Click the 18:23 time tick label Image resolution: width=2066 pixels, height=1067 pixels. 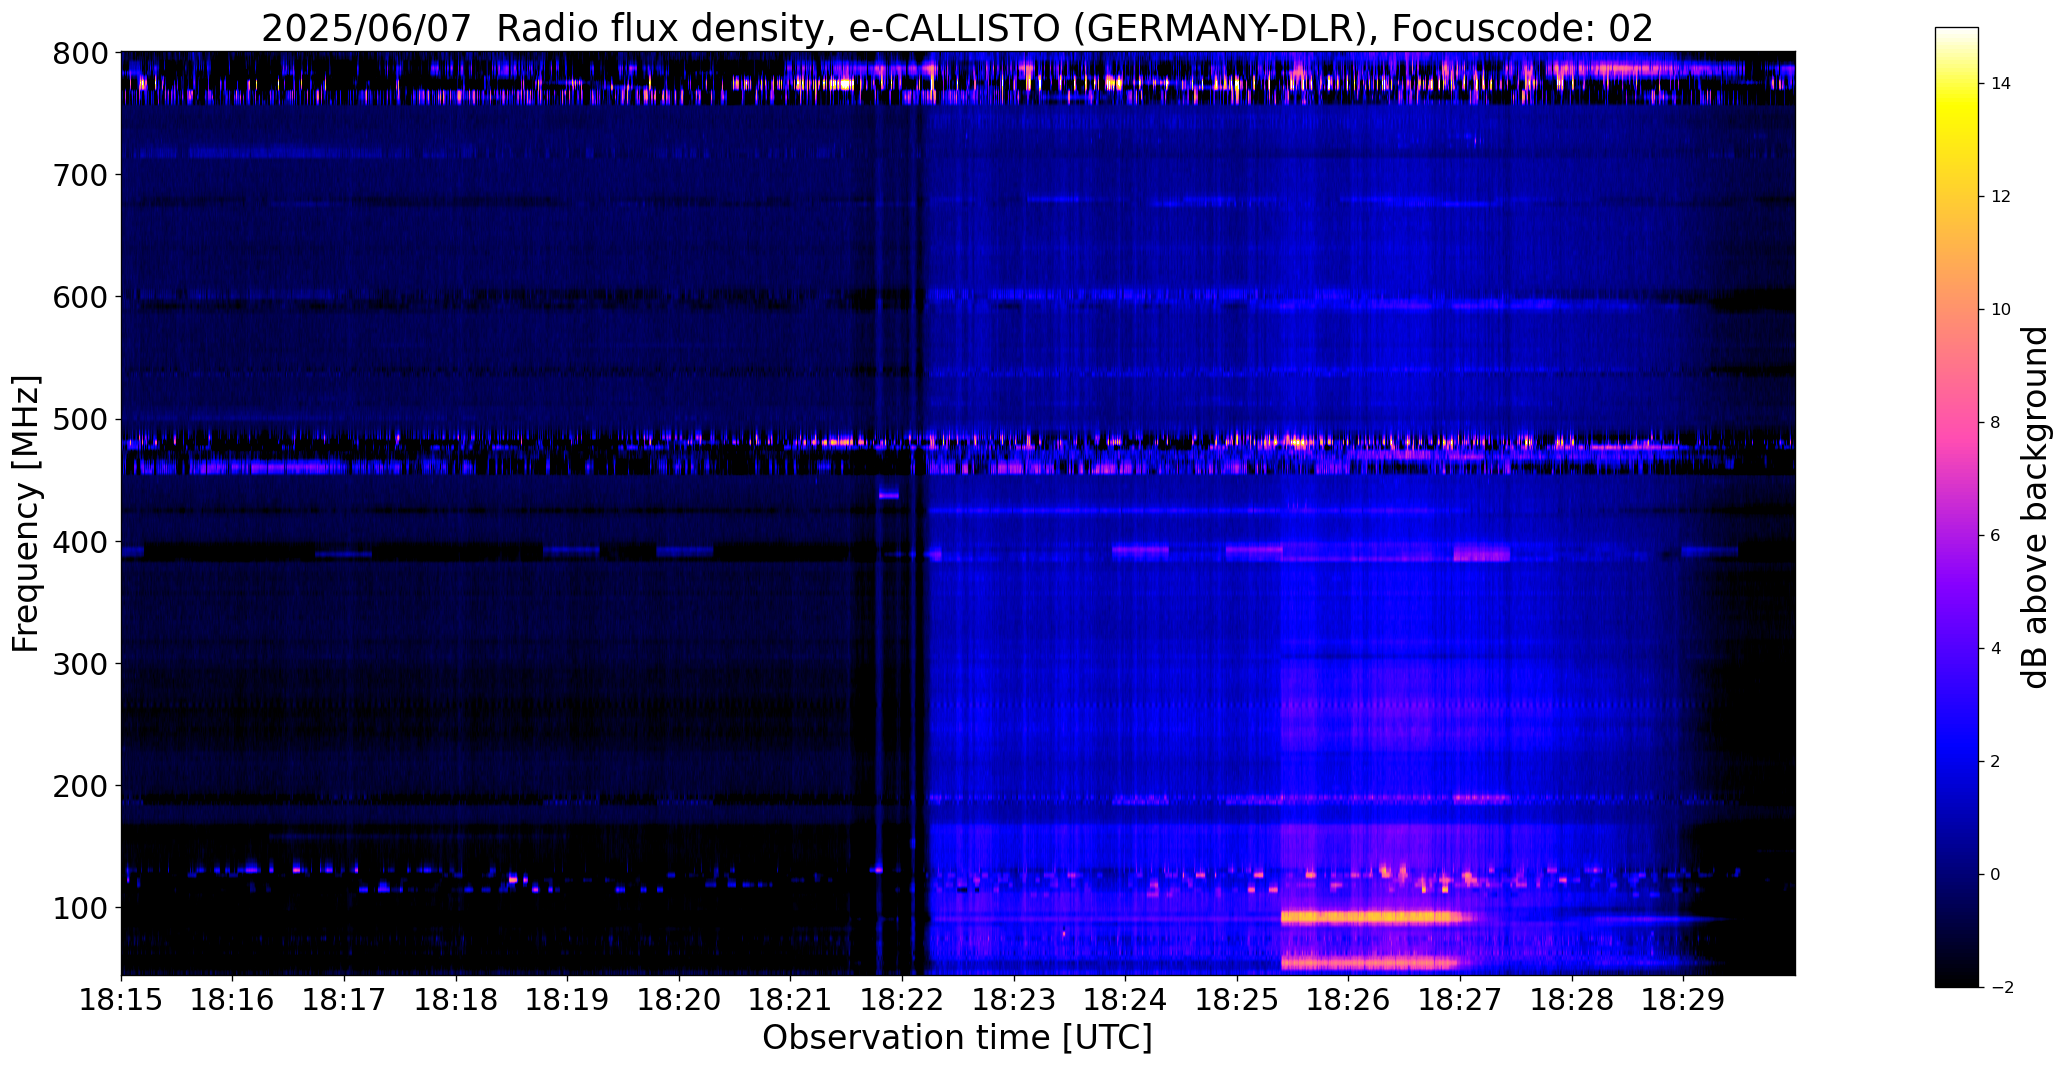1014,1000
